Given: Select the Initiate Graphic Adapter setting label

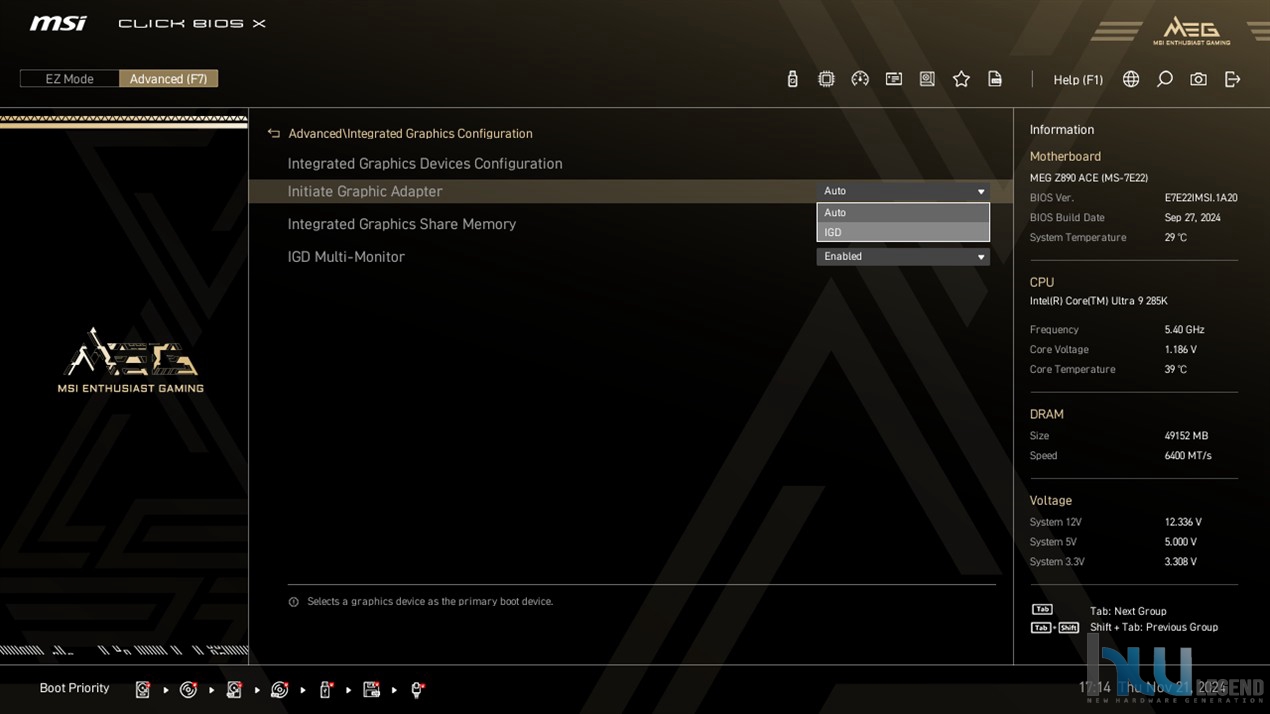Looking at the screenshot, I should [365, 192].
